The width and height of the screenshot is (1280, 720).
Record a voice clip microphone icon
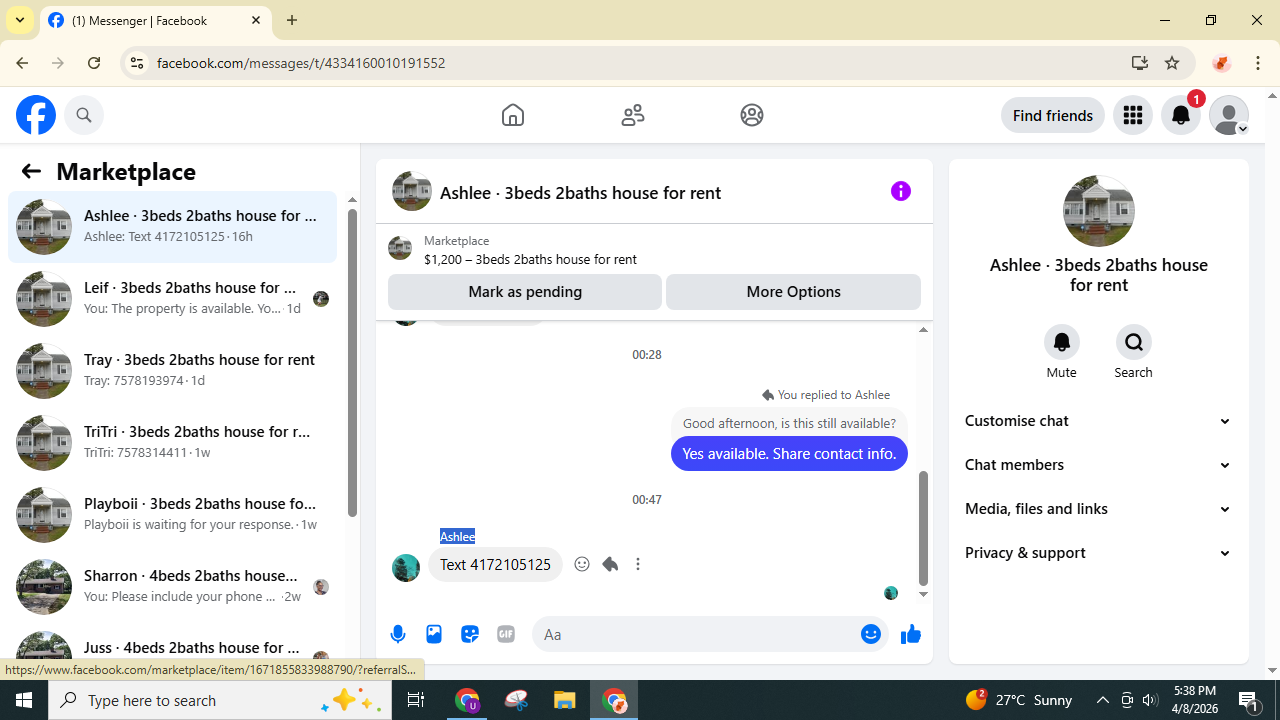398,634
